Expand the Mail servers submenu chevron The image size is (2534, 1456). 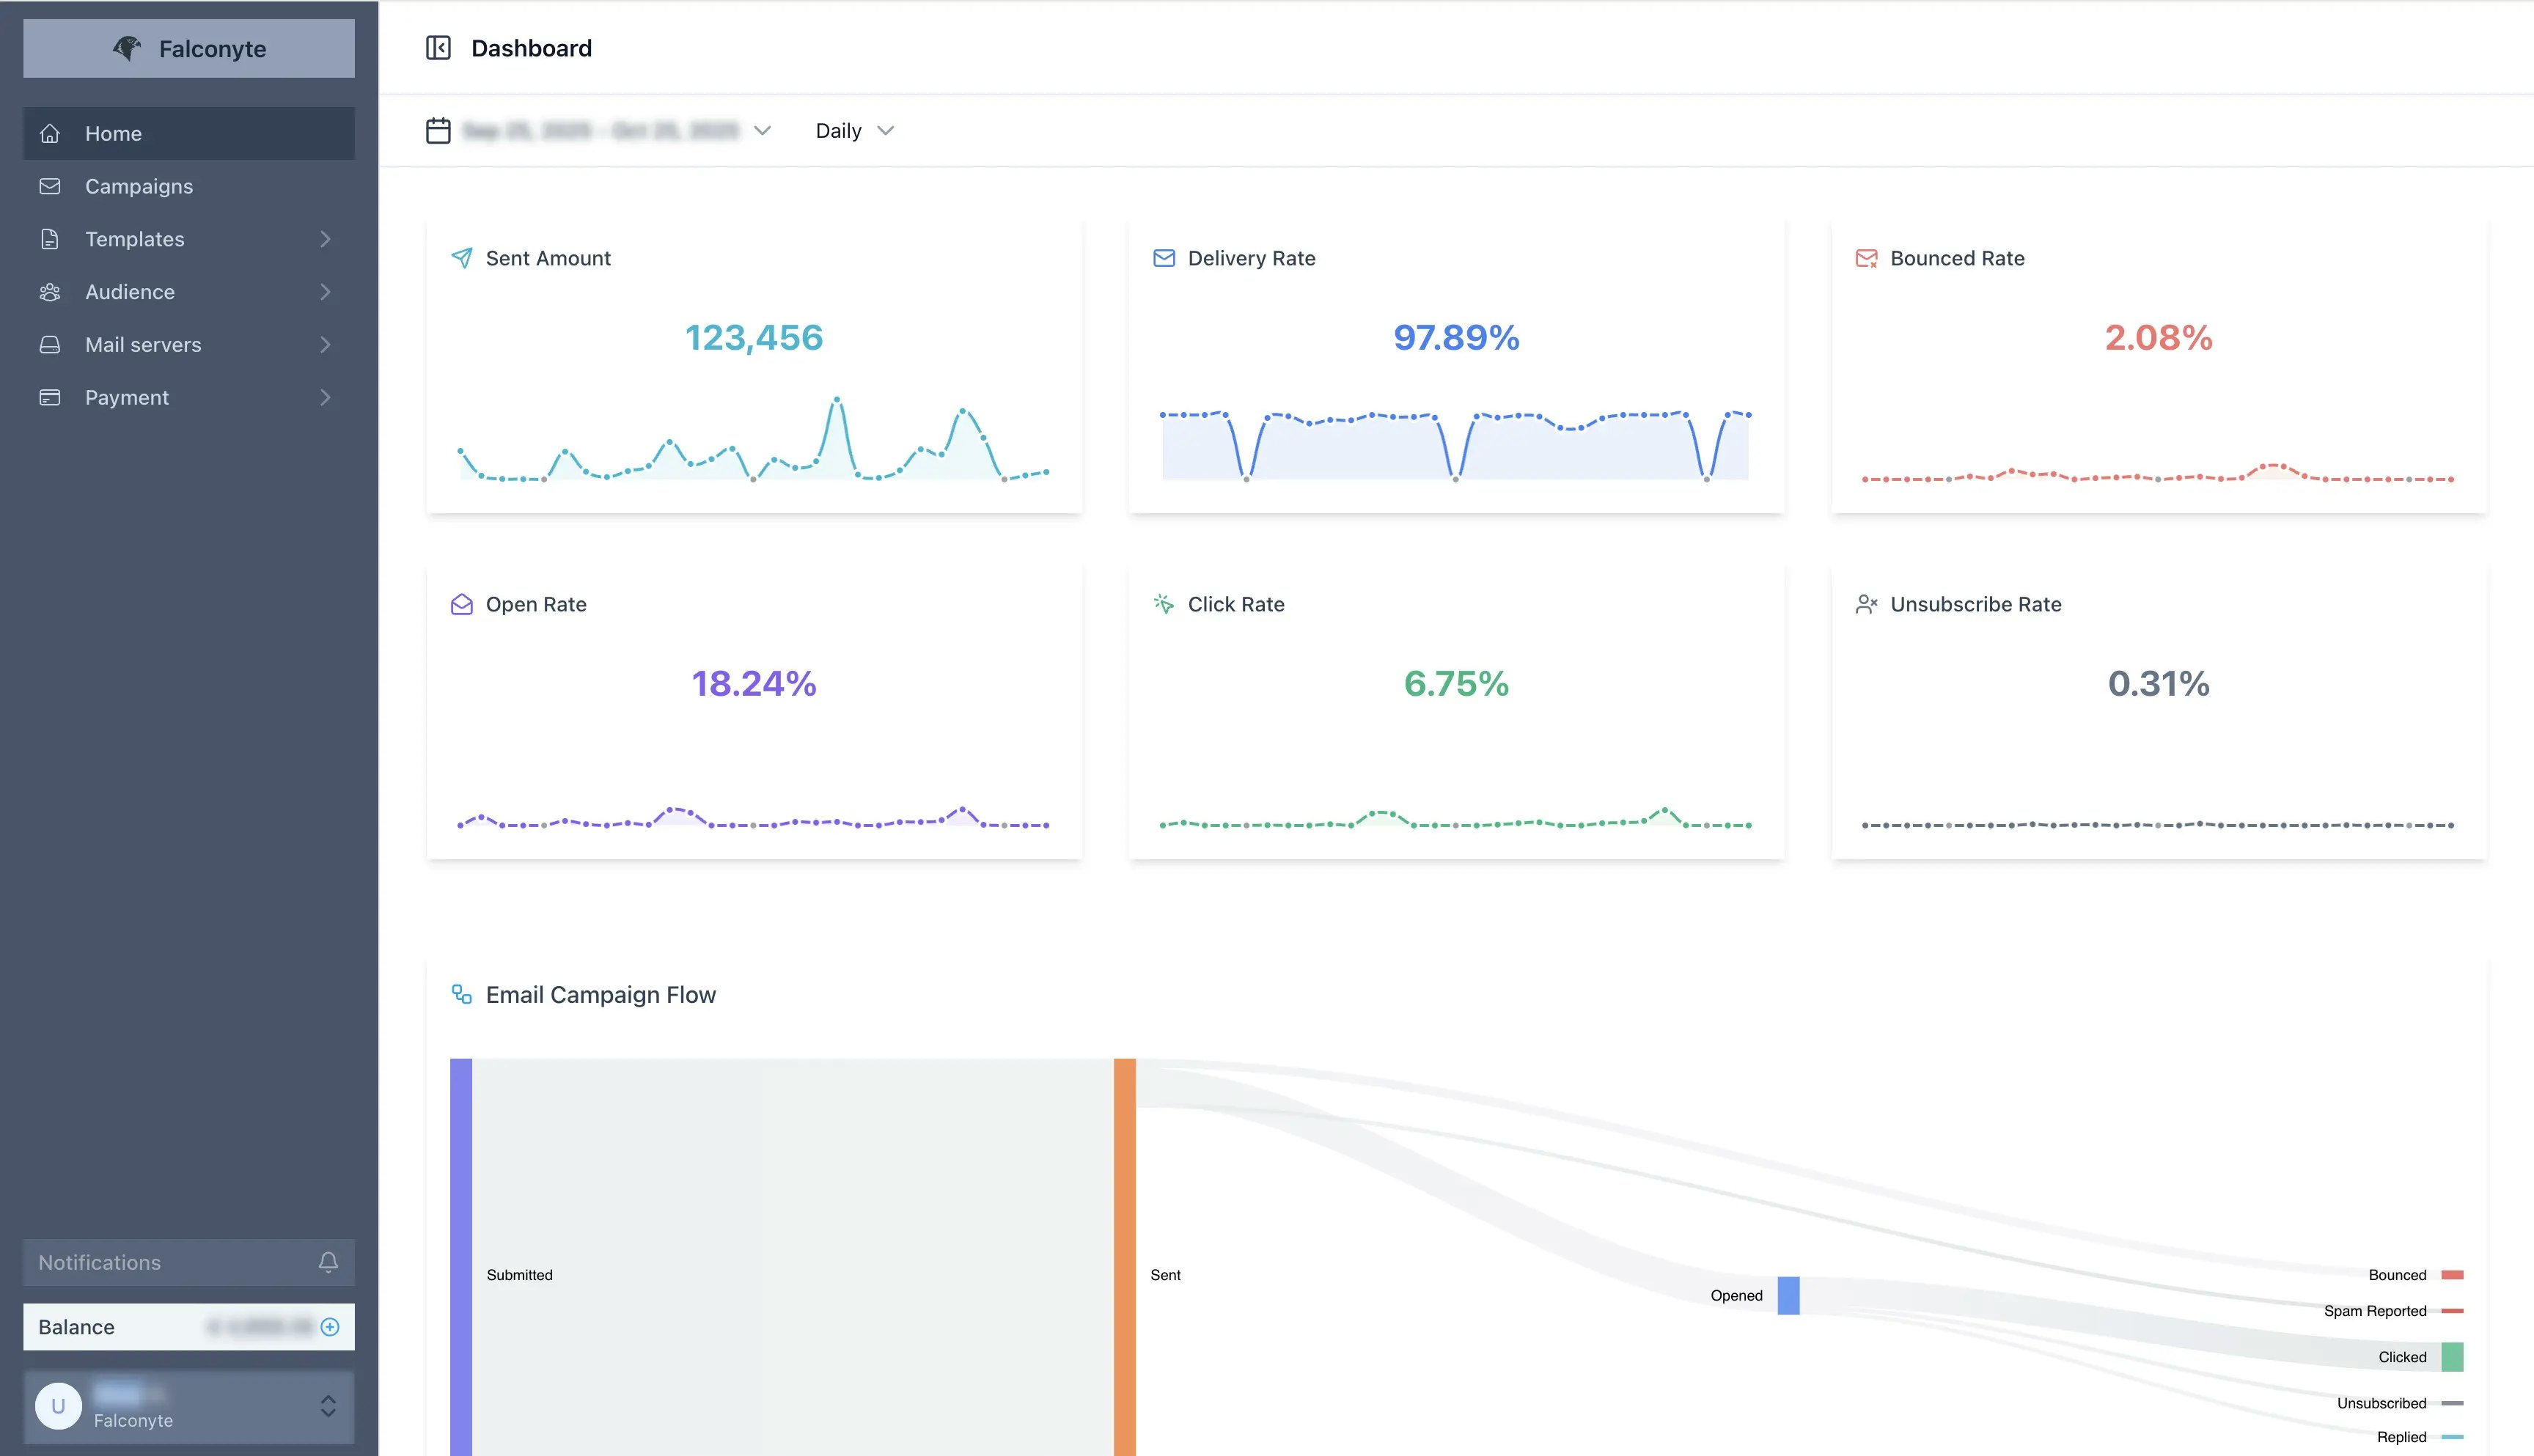coord(325,345)
